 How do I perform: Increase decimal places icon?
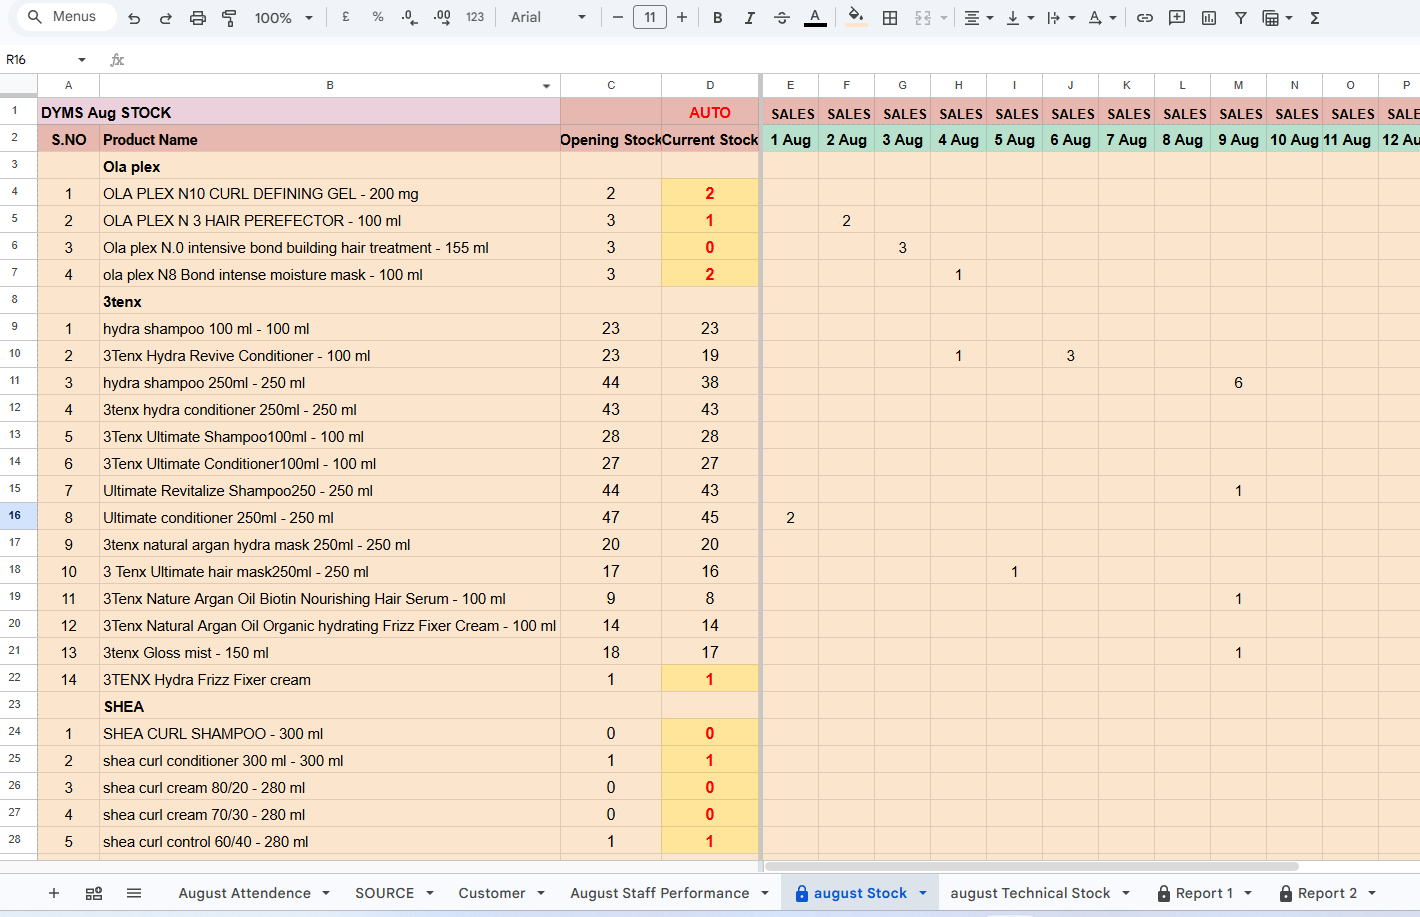(442, 17)
